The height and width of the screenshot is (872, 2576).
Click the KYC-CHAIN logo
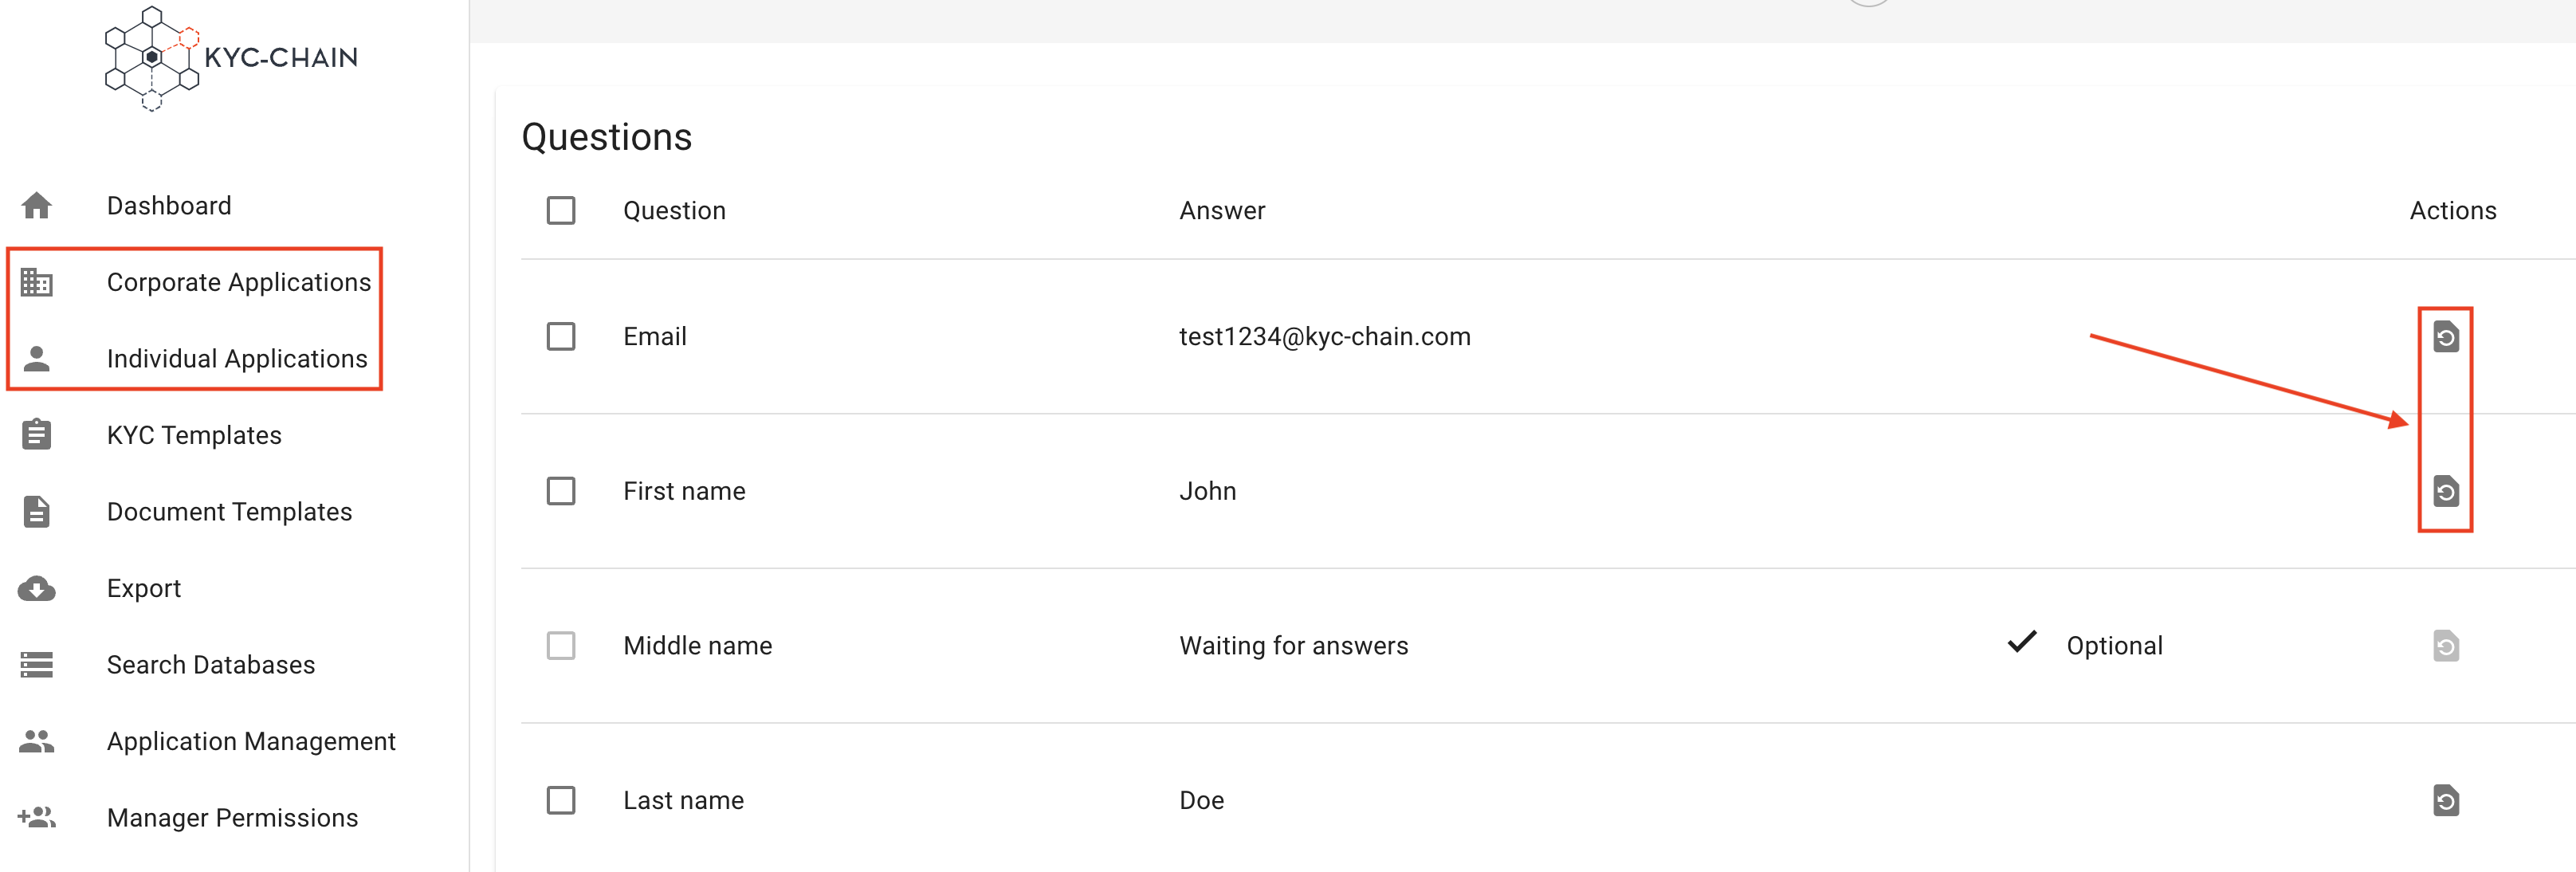pos(231,58)
